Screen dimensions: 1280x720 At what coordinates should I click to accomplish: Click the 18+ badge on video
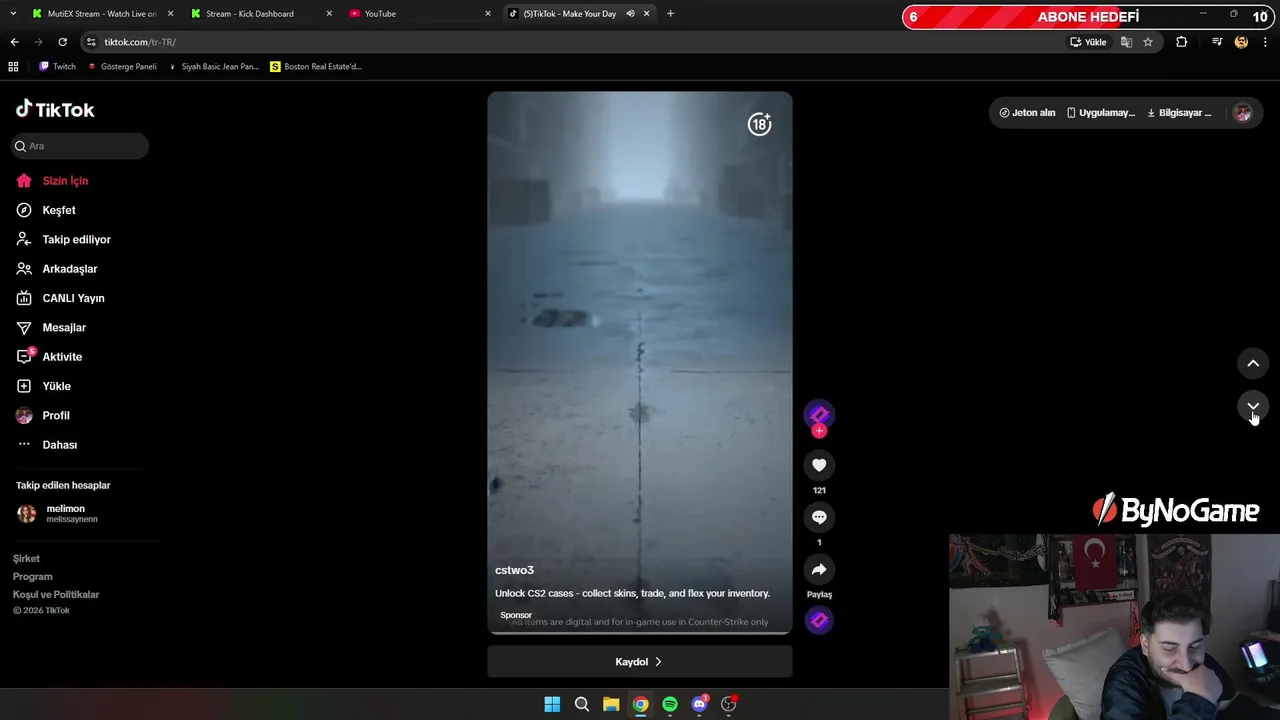point(760,124)
